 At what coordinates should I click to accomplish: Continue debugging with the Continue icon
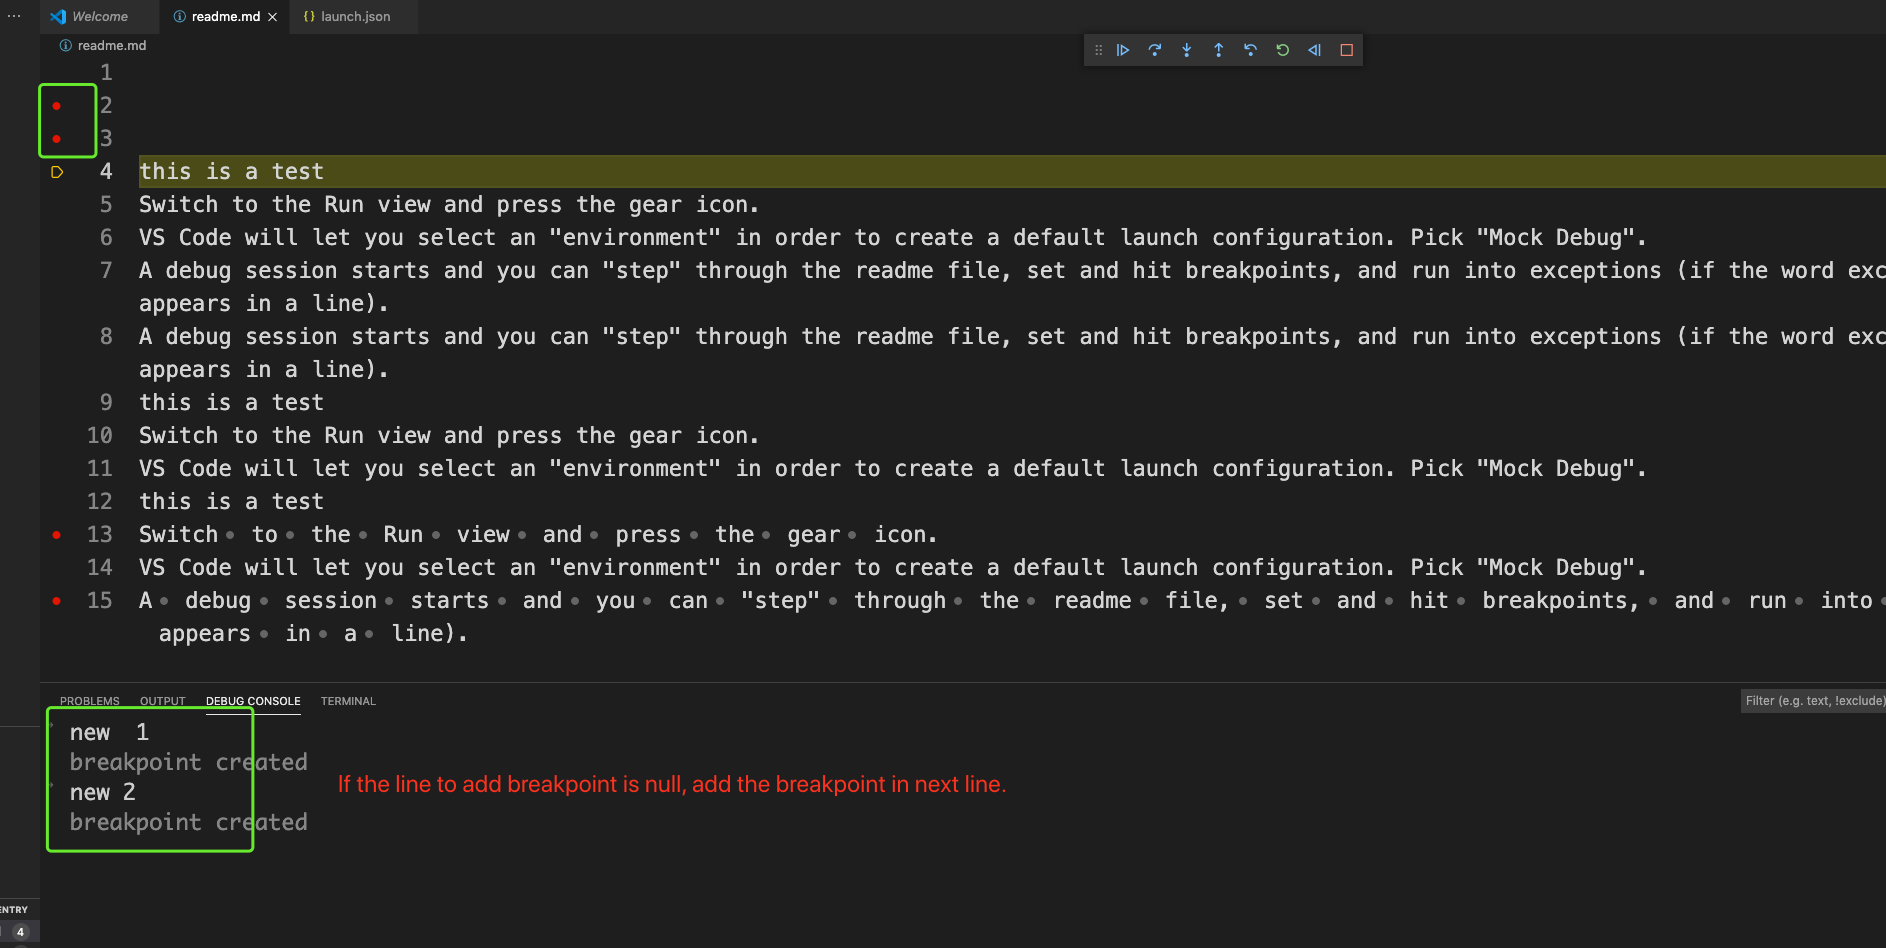[x=1123, y=49]
